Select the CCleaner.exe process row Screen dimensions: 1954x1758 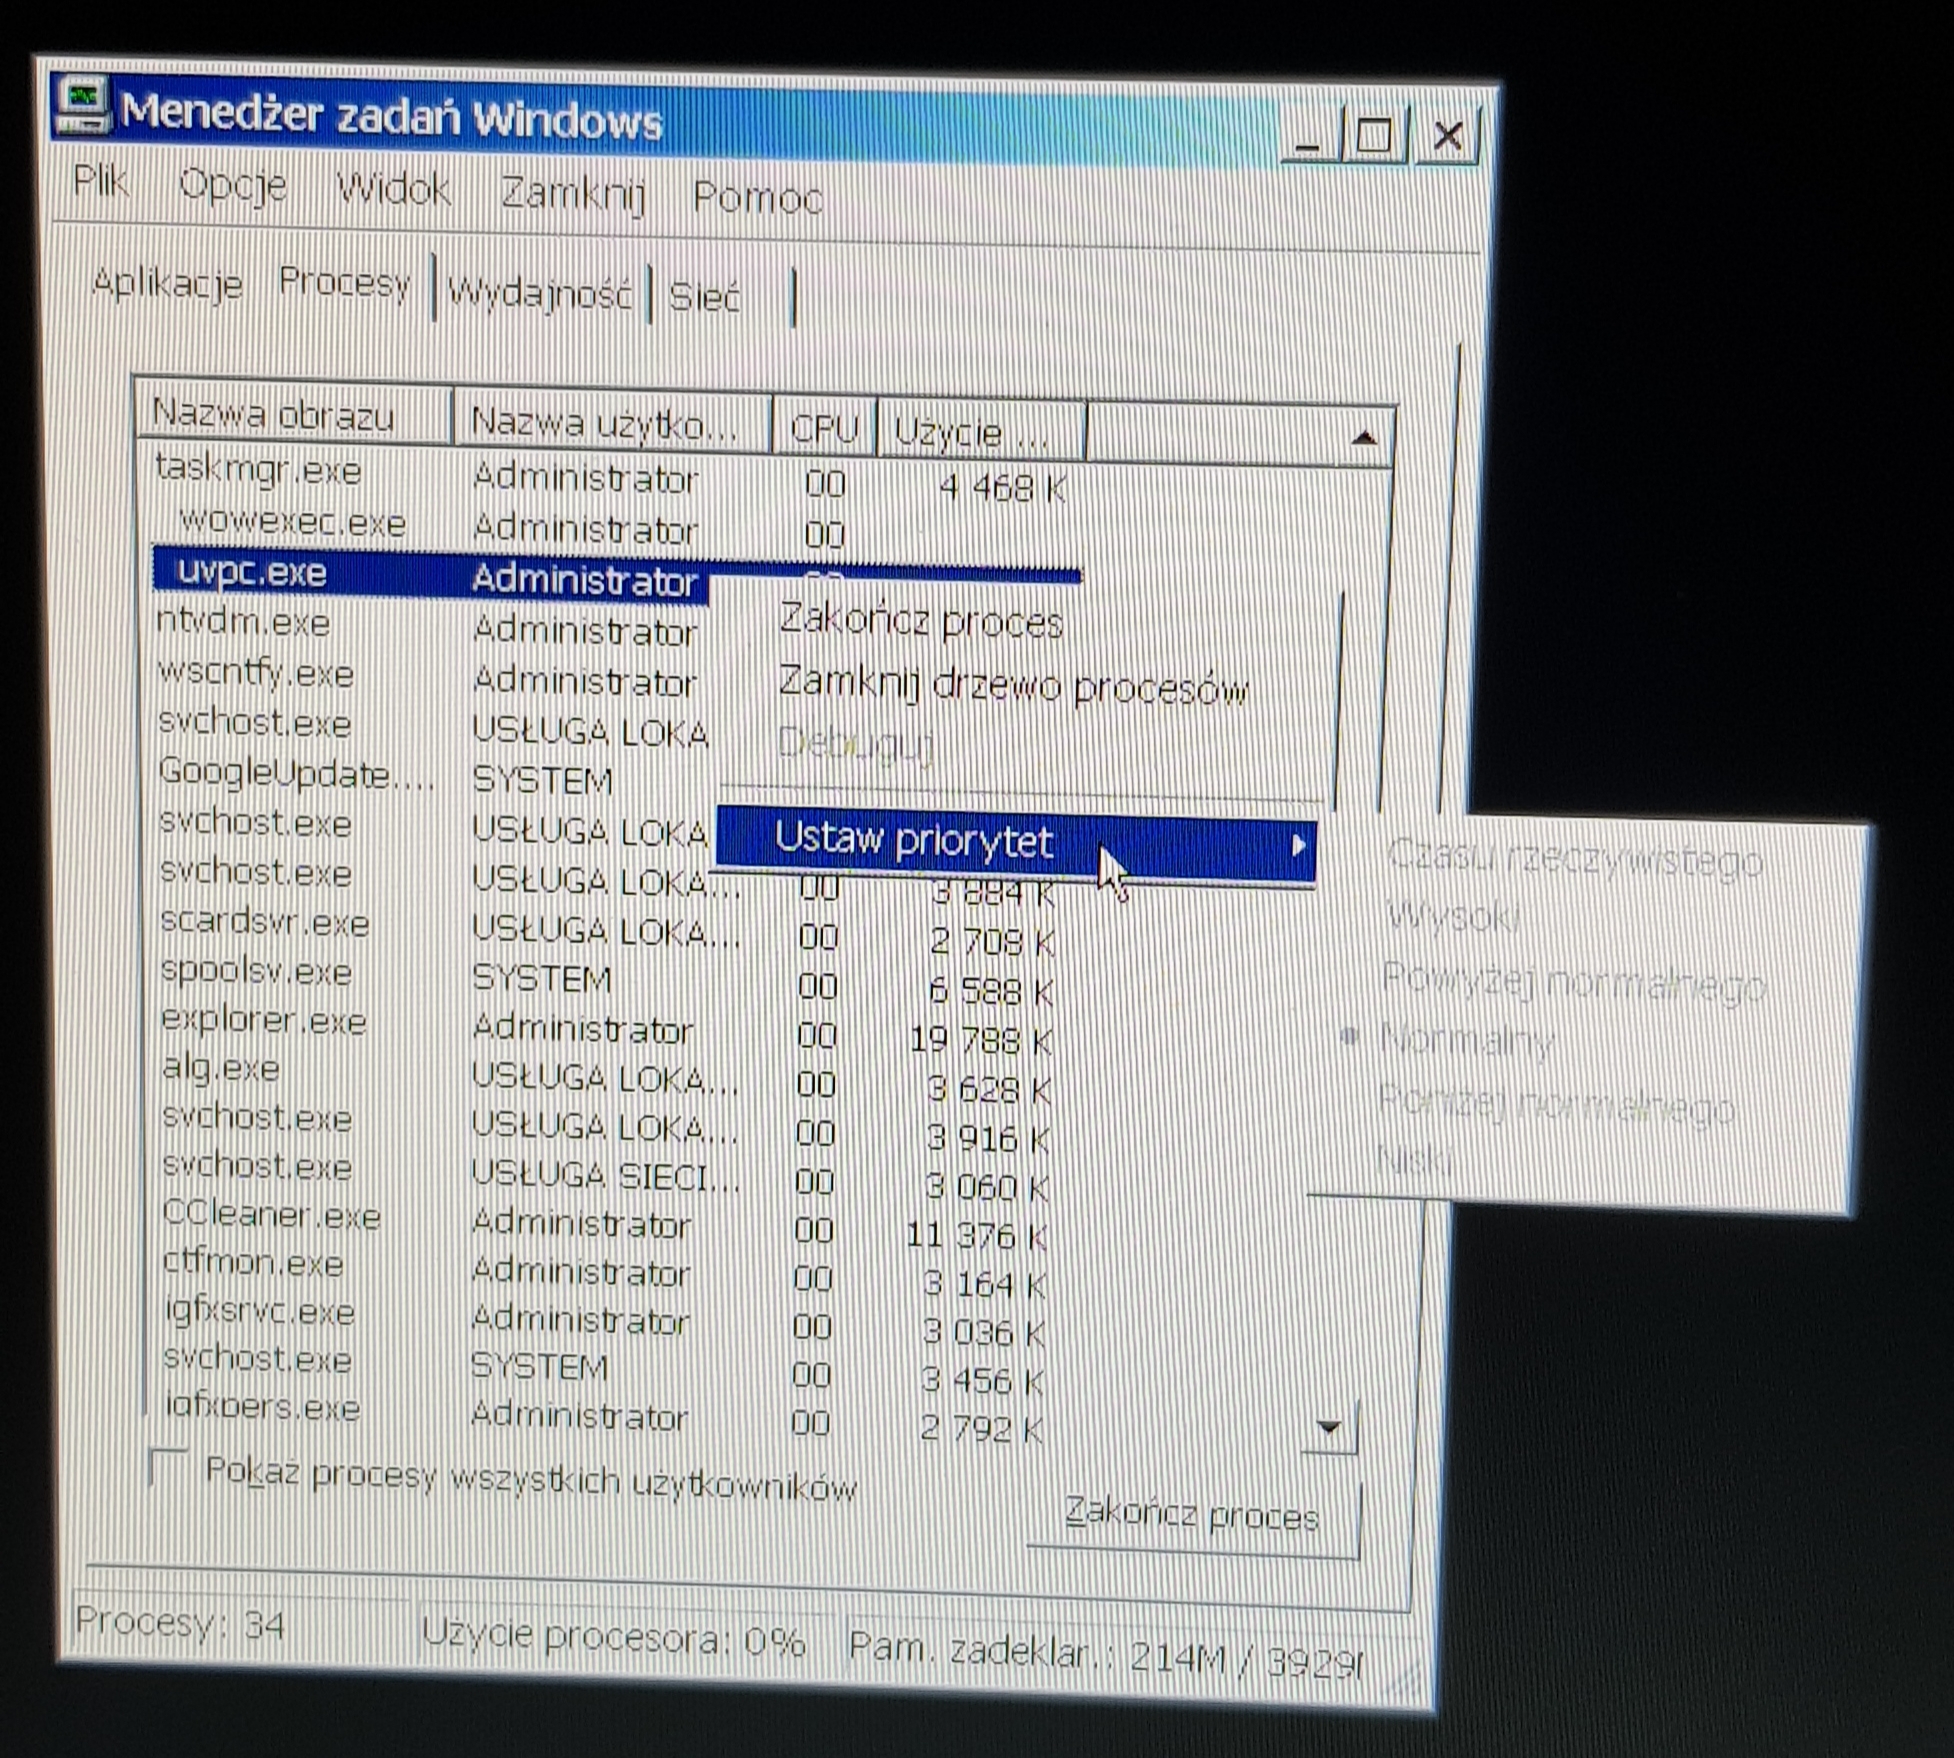tap(605, 1226)
